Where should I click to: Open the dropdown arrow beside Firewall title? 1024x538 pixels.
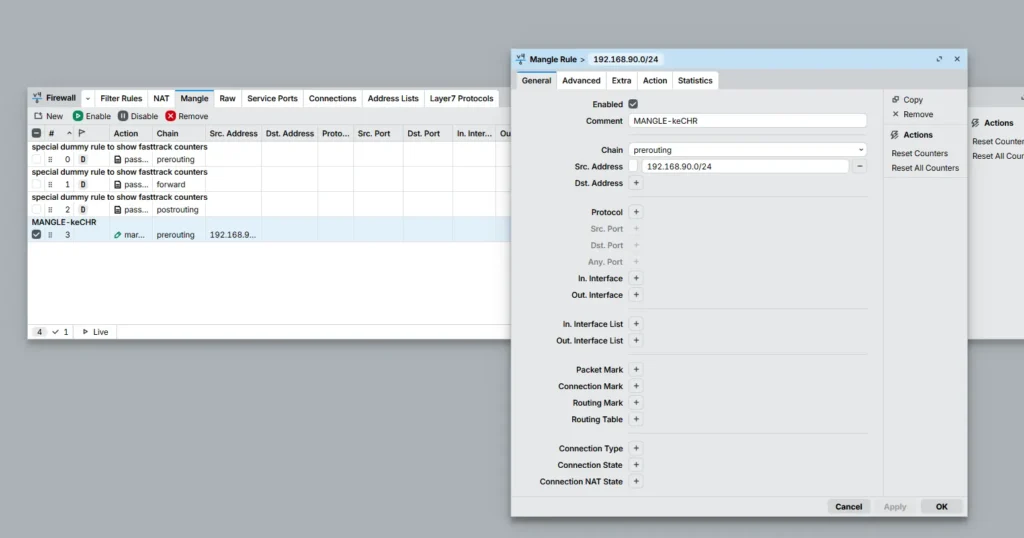tap(87, 99)
